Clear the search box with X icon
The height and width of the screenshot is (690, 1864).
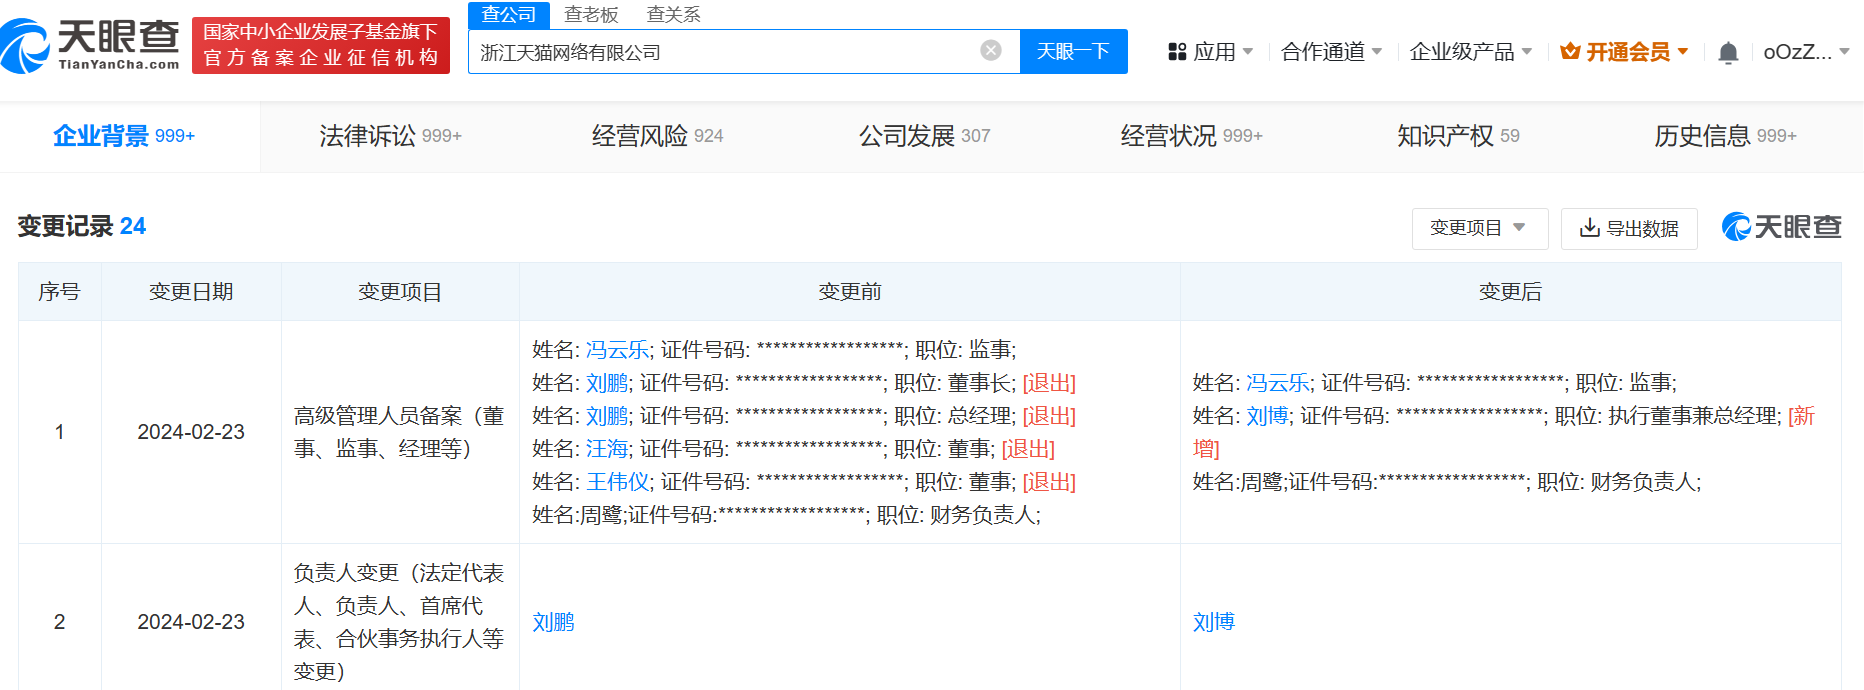point(991,51)
